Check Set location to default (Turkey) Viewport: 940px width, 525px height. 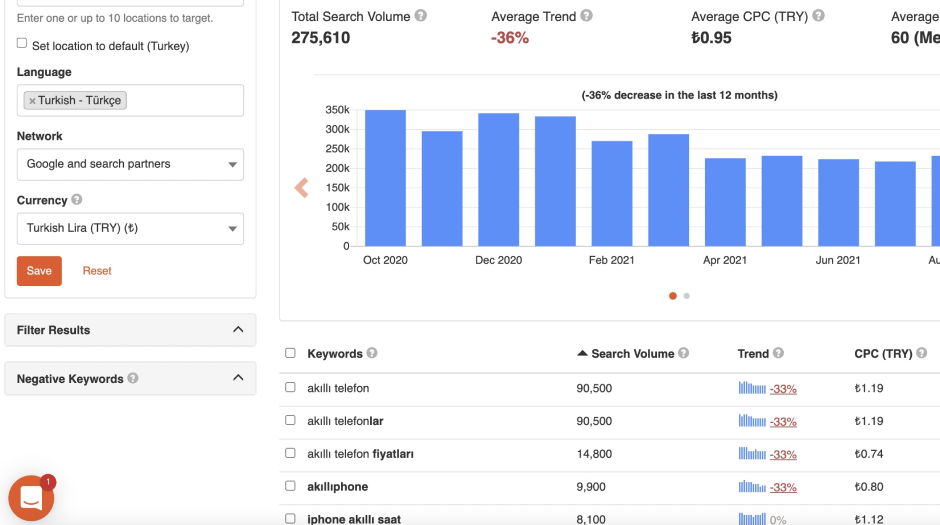pos(22,44)
